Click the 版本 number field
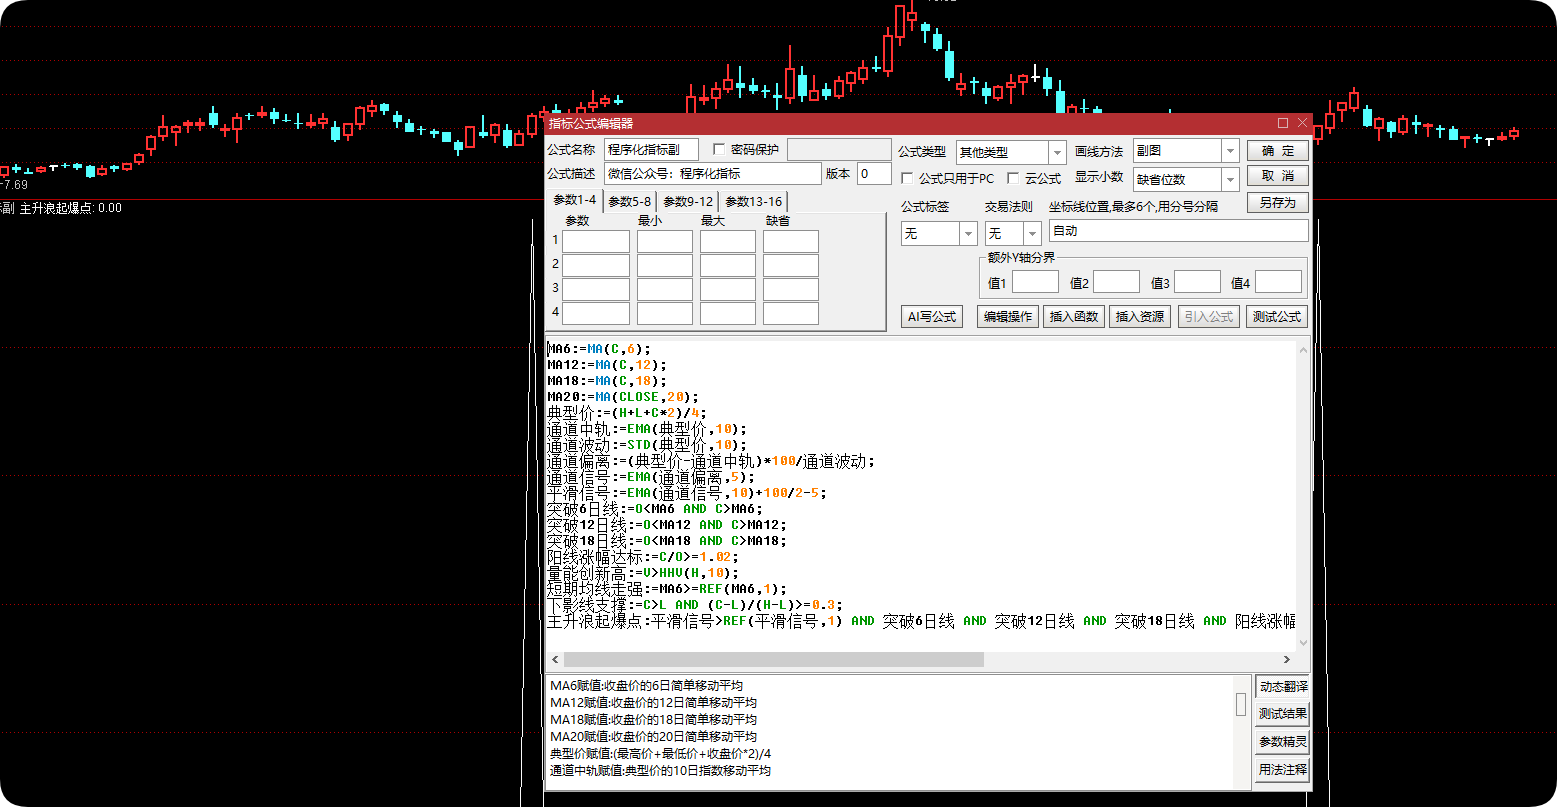 pyautogui.click(x=874, y=174)
